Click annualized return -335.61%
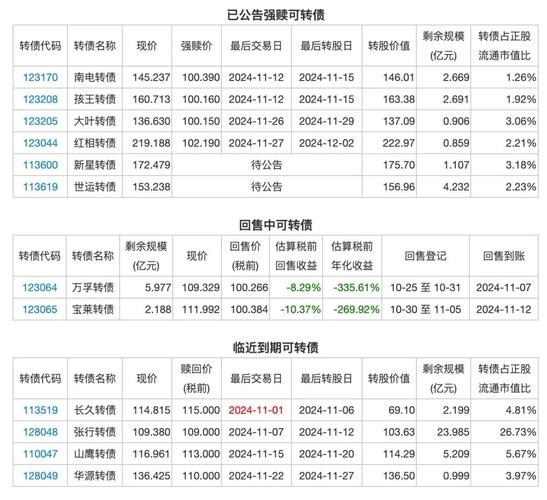This screenshot has height=500, width=547. 356,288
